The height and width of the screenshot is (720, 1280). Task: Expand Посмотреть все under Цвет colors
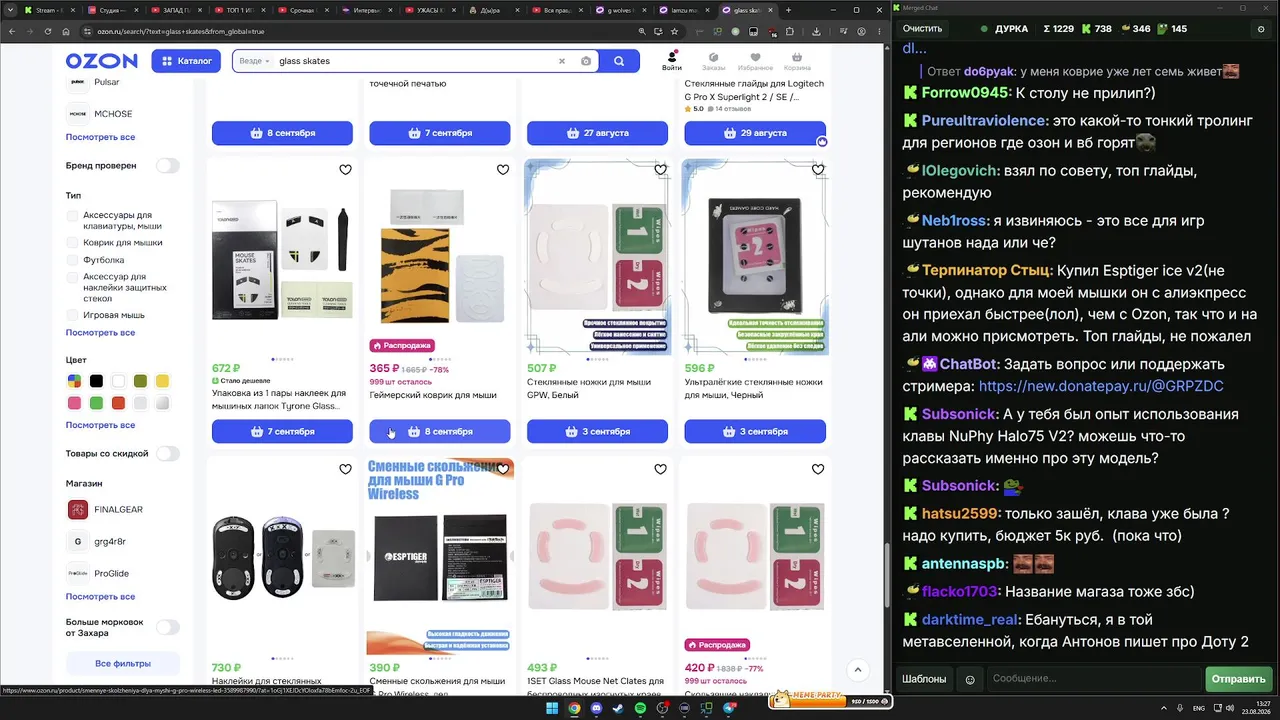point(100,425)
